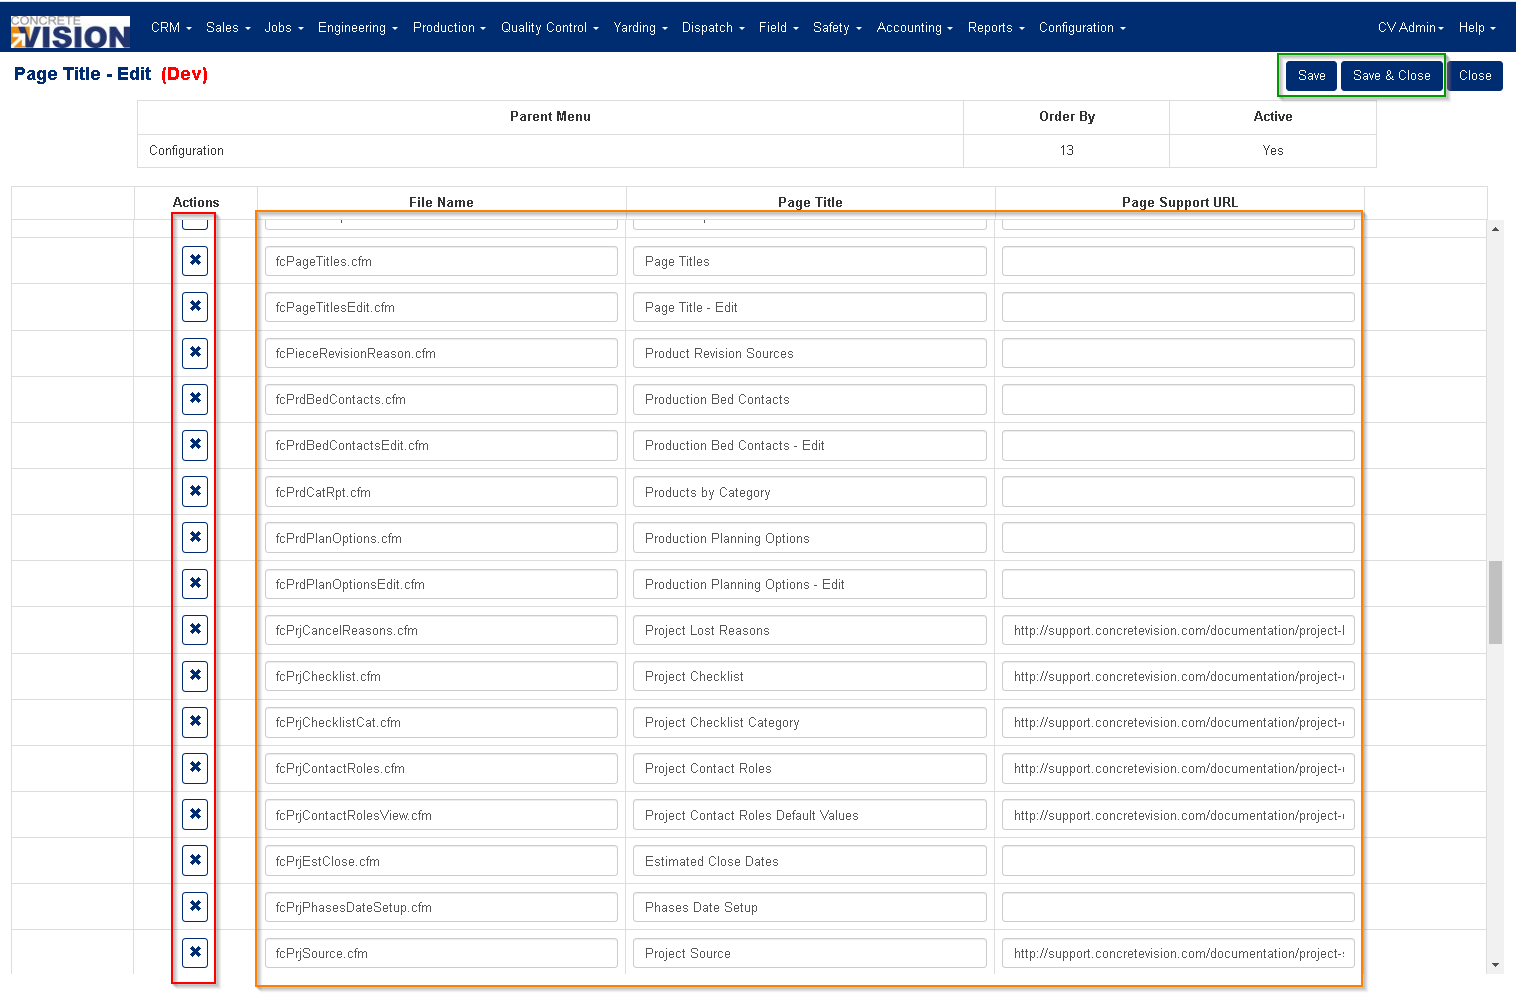
Task: Delete the fcPrdBedContacts.cfm row
Action: (x=195, y=399)
